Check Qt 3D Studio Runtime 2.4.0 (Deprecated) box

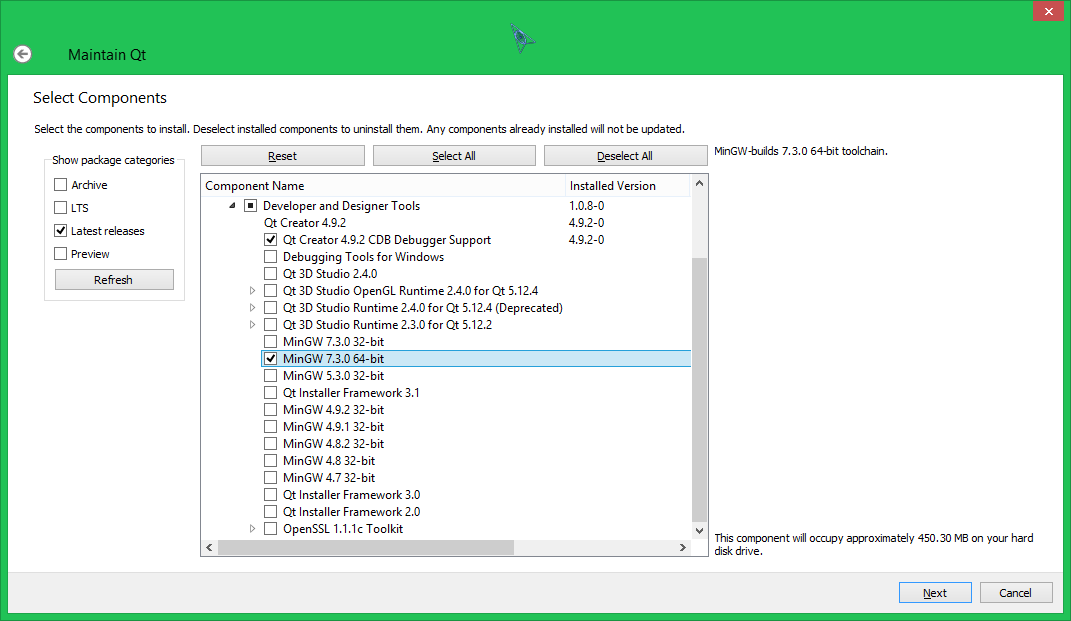click(x=270, y=308)
